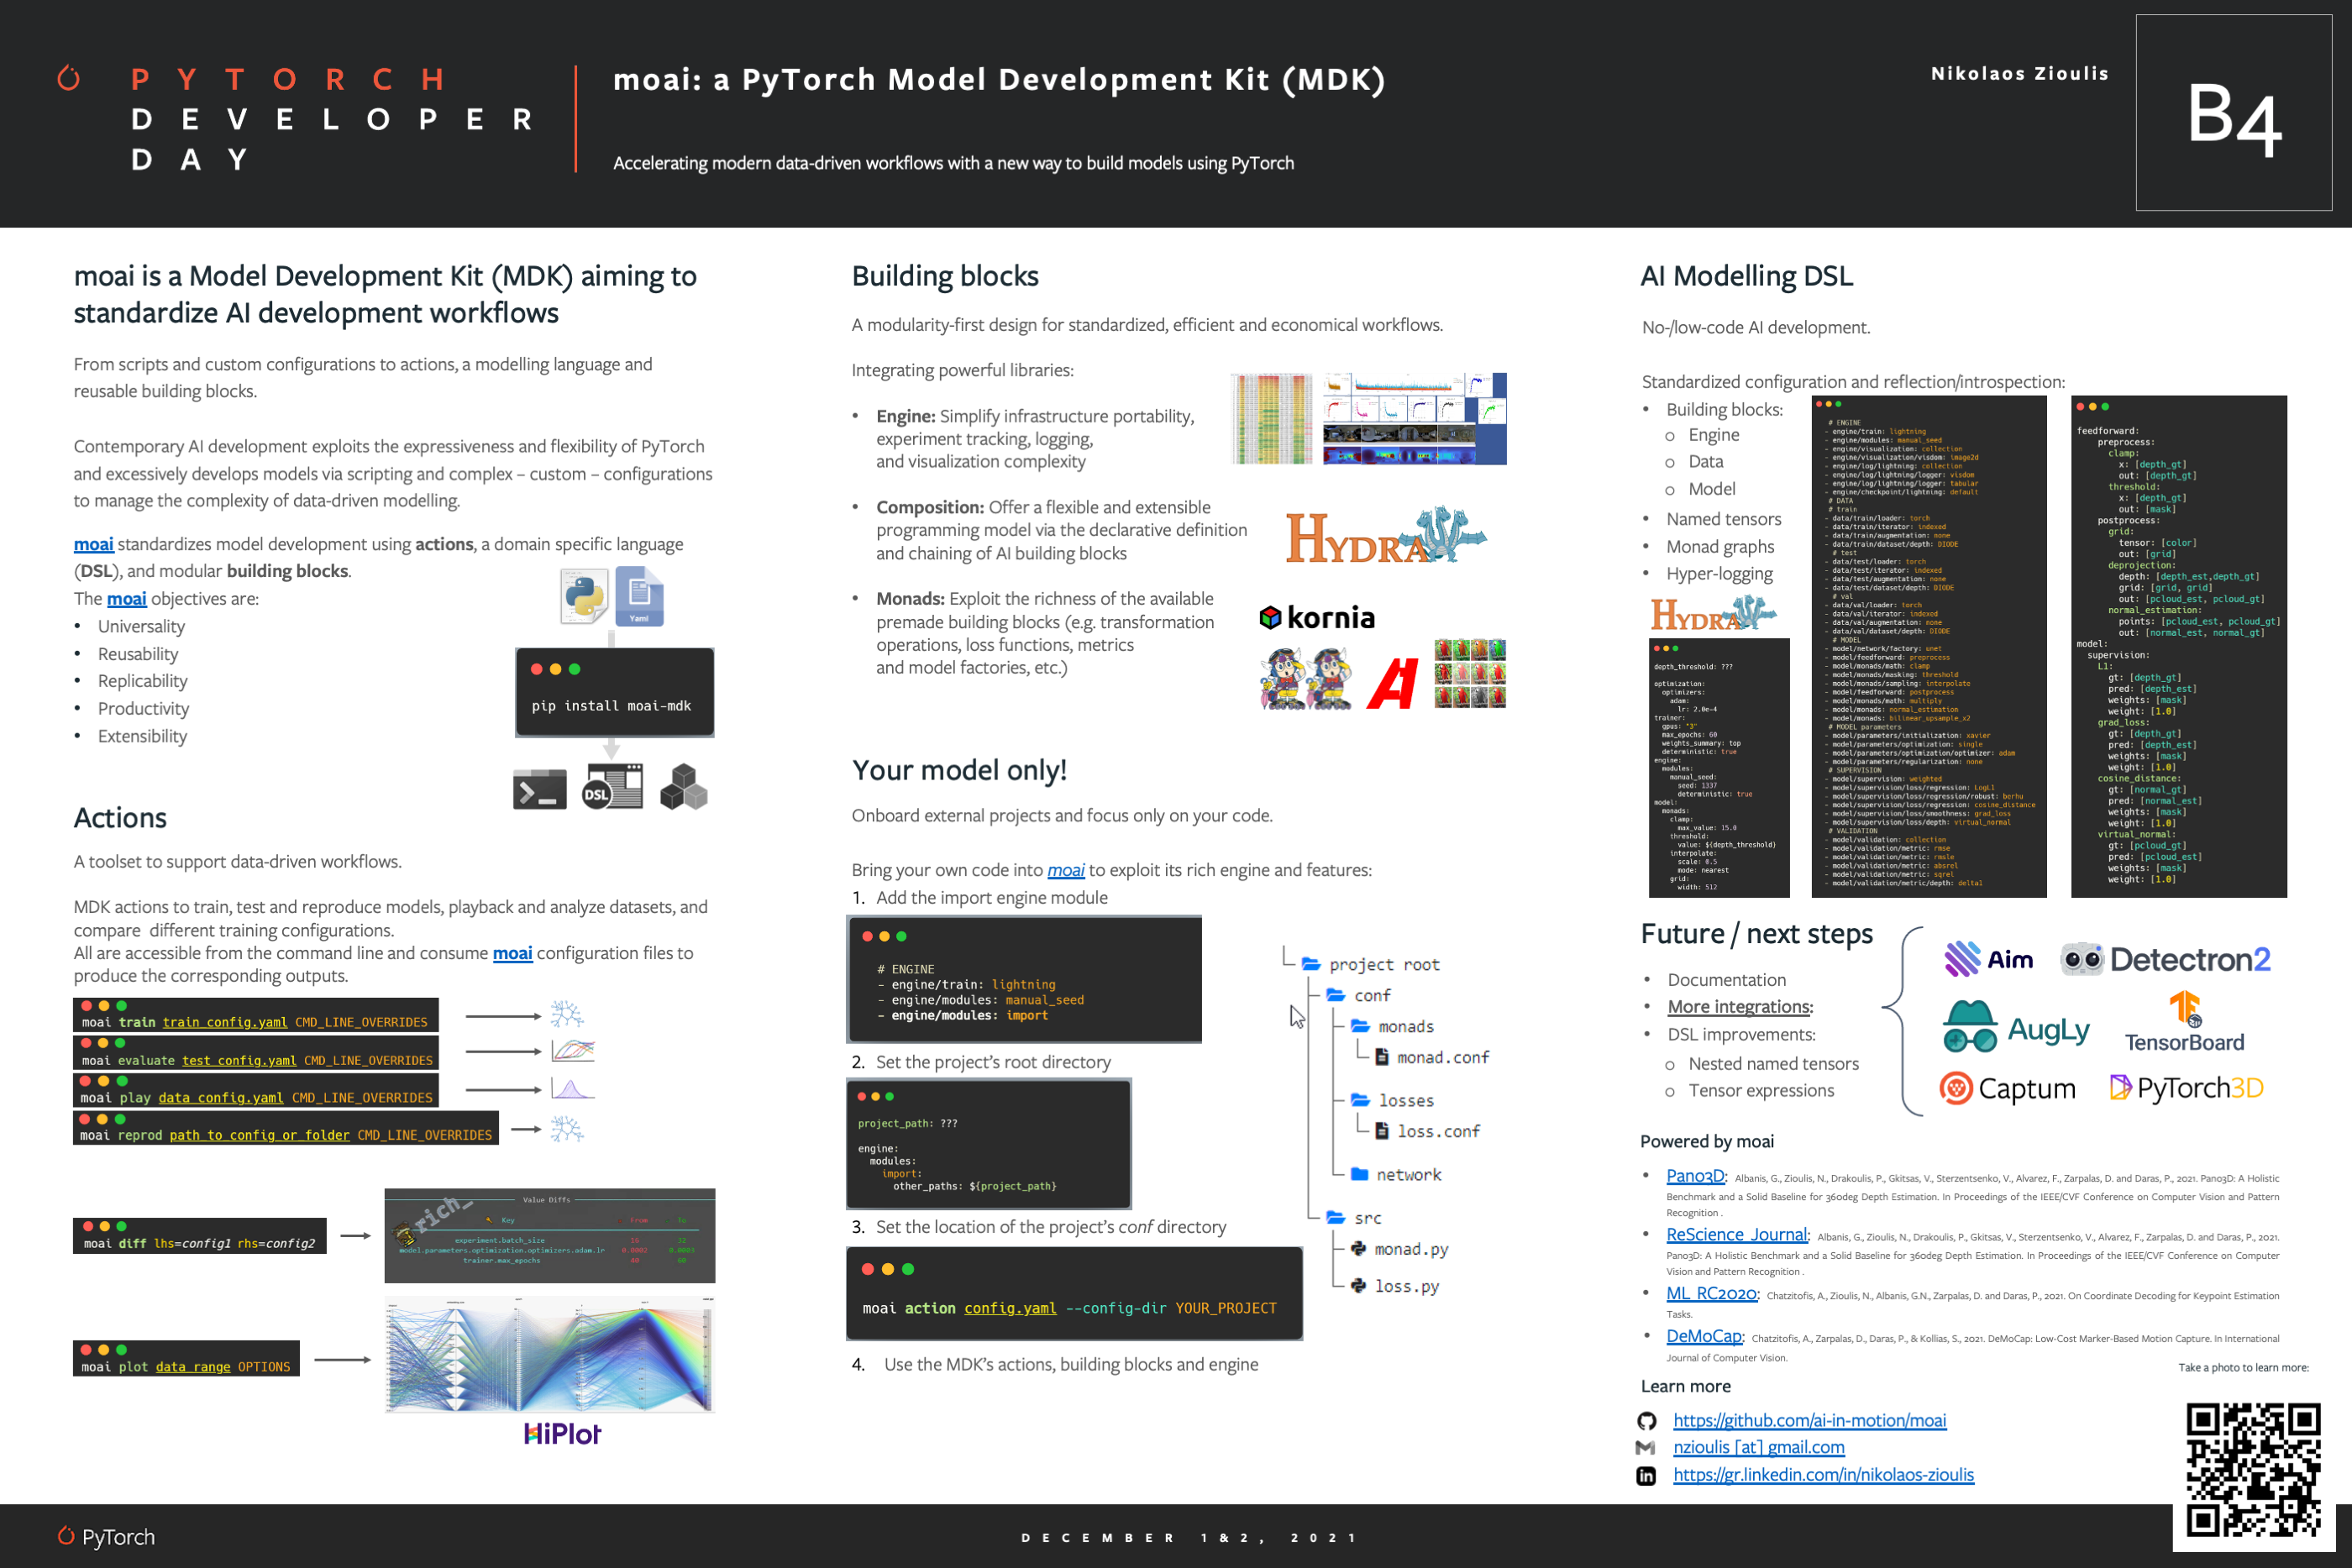Viewport: 2352px width, 1568px height.
Task: Select loss.py in the src folder
Action: (x=1405, y=1287)
